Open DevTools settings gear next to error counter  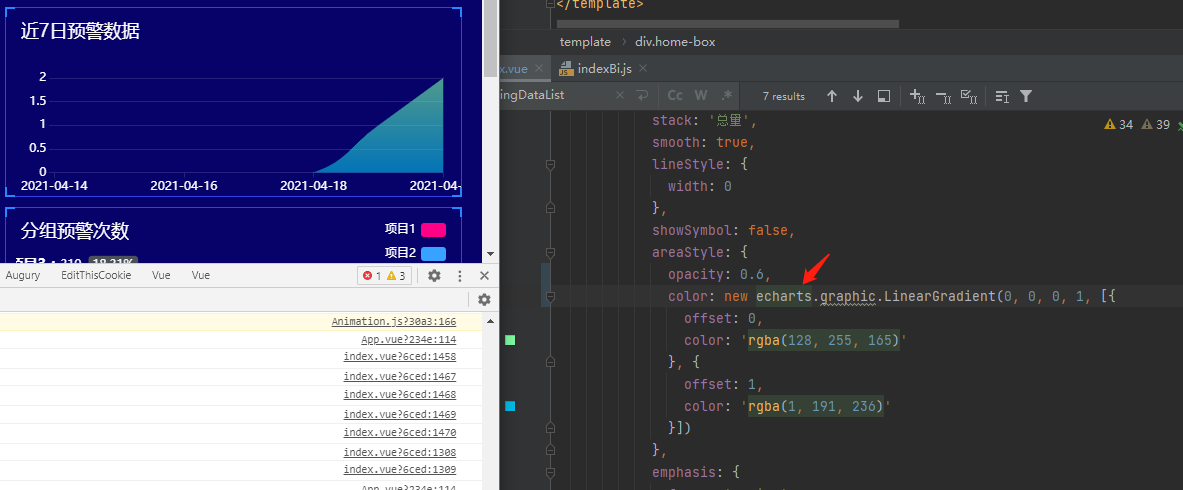(434, 276)
